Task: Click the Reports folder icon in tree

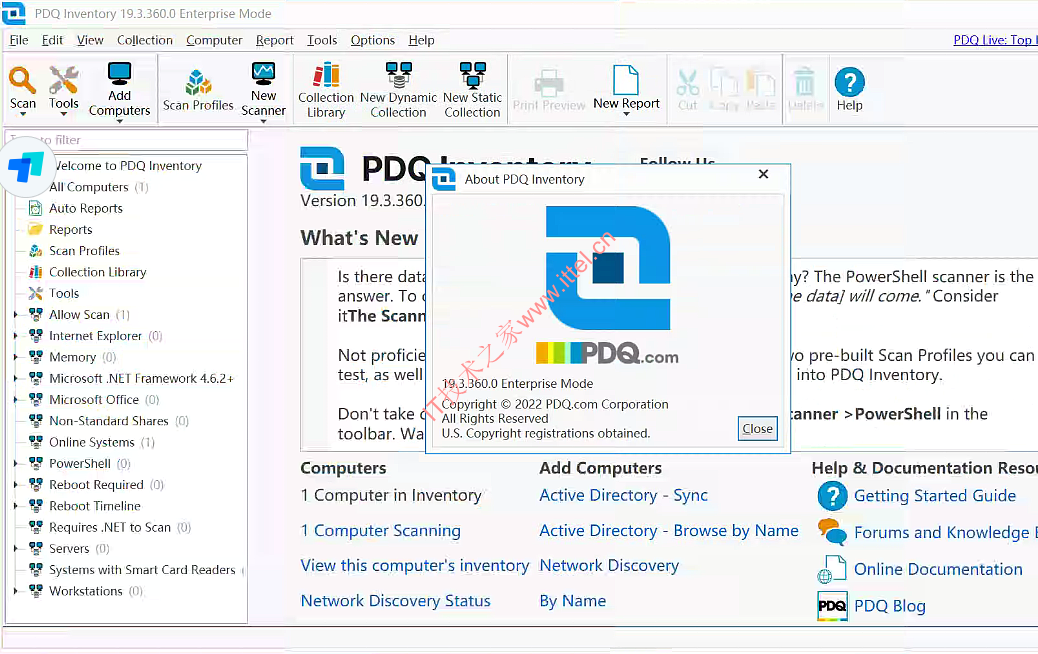Action: point(36,230)
